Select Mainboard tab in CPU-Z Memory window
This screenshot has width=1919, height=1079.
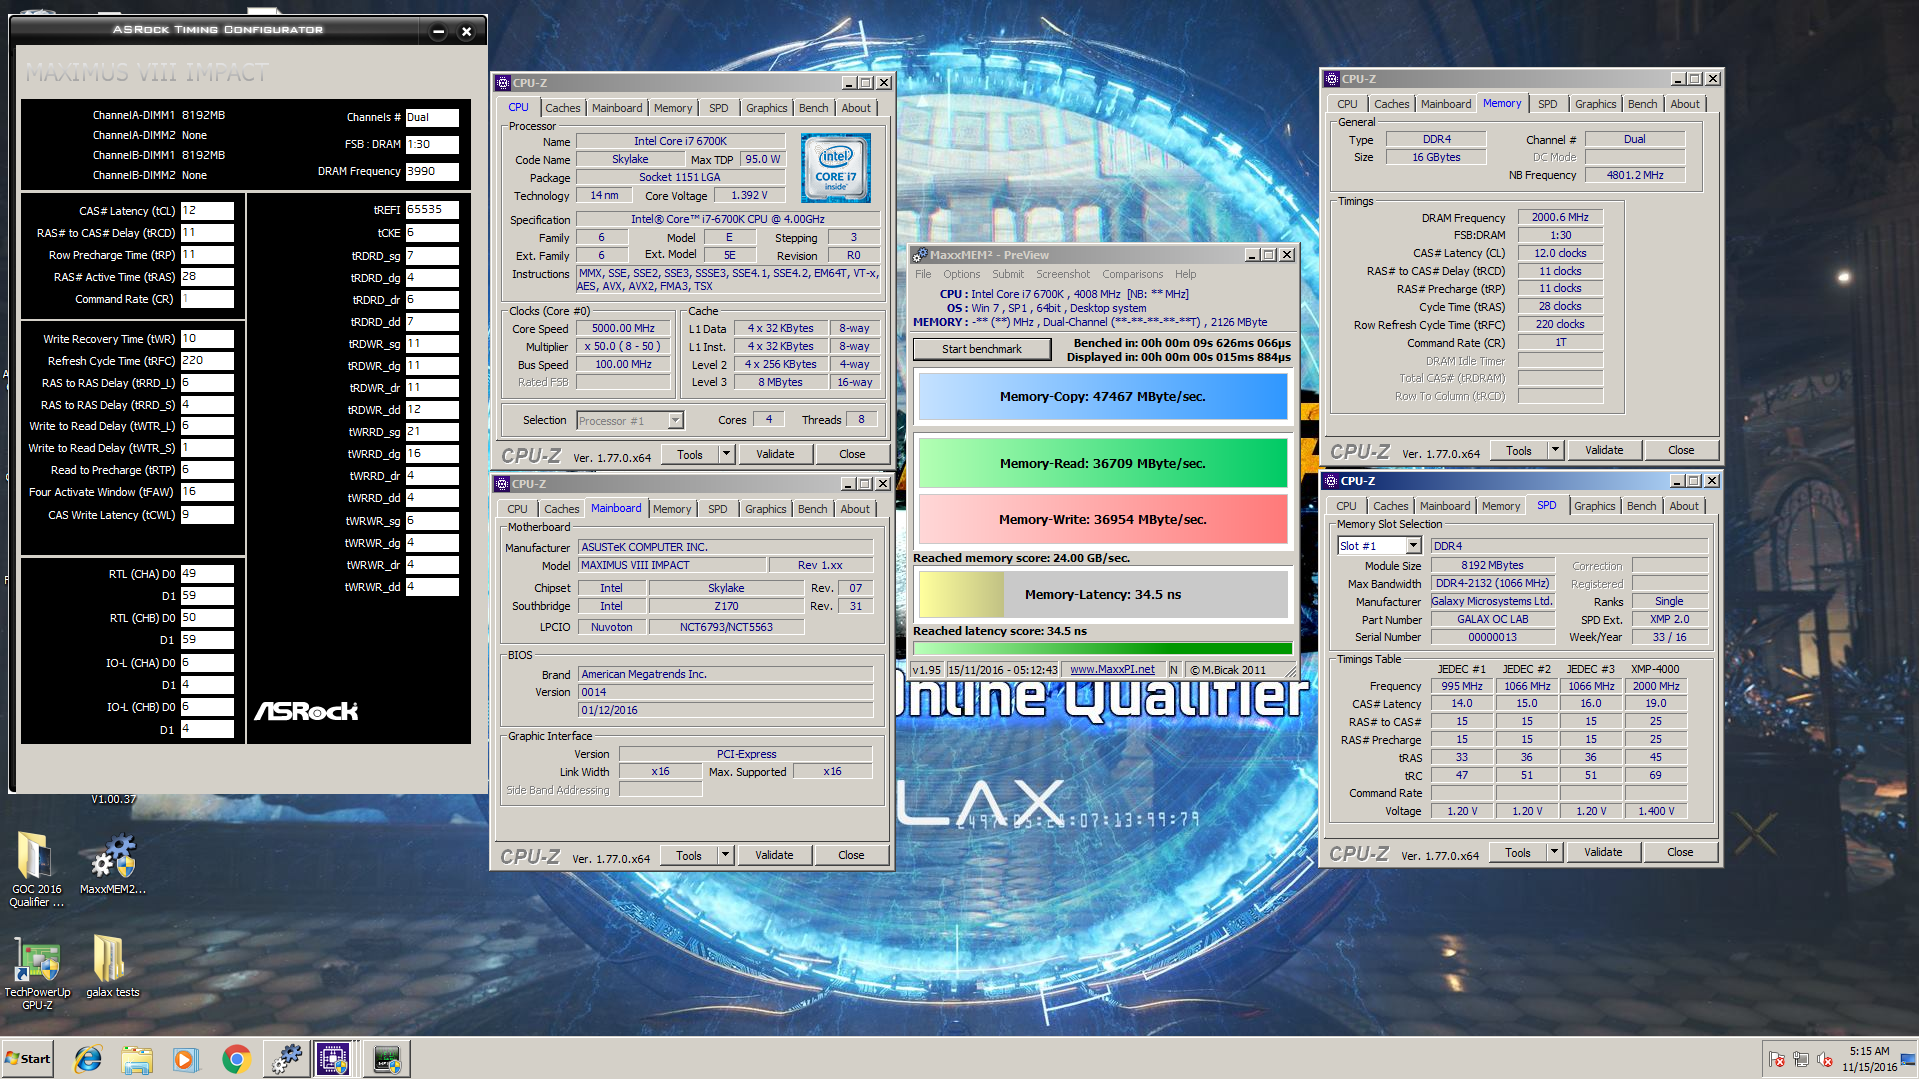point(1445,104)
